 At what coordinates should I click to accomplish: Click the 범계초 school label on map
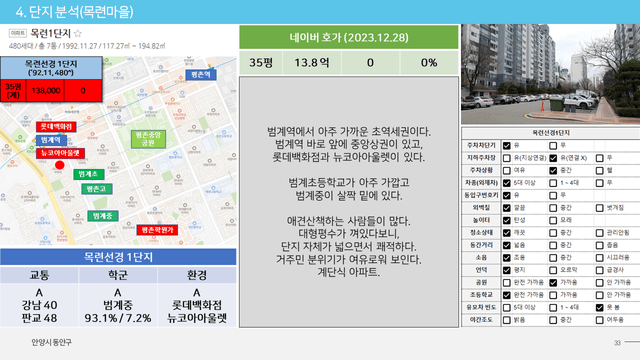tap(89, 174)
